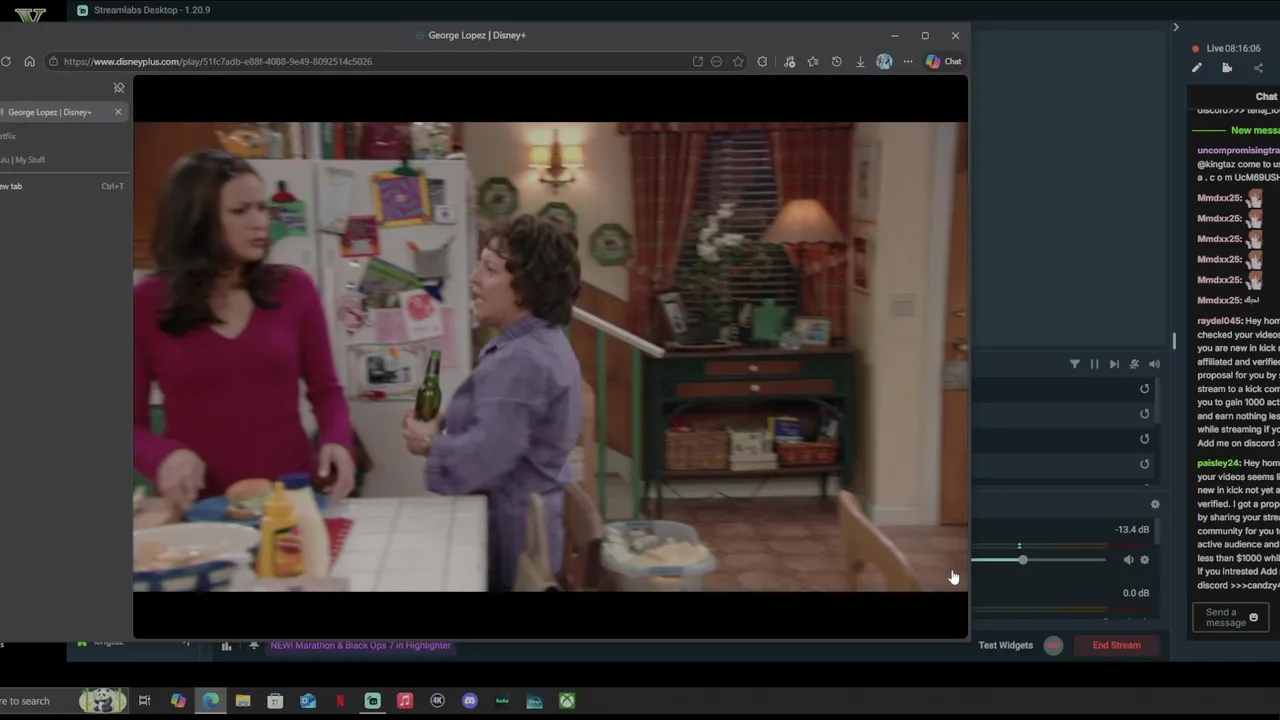Click the performance bars icon in Streamlabs footer
The image size is (1280, 720).
(227, 646)
